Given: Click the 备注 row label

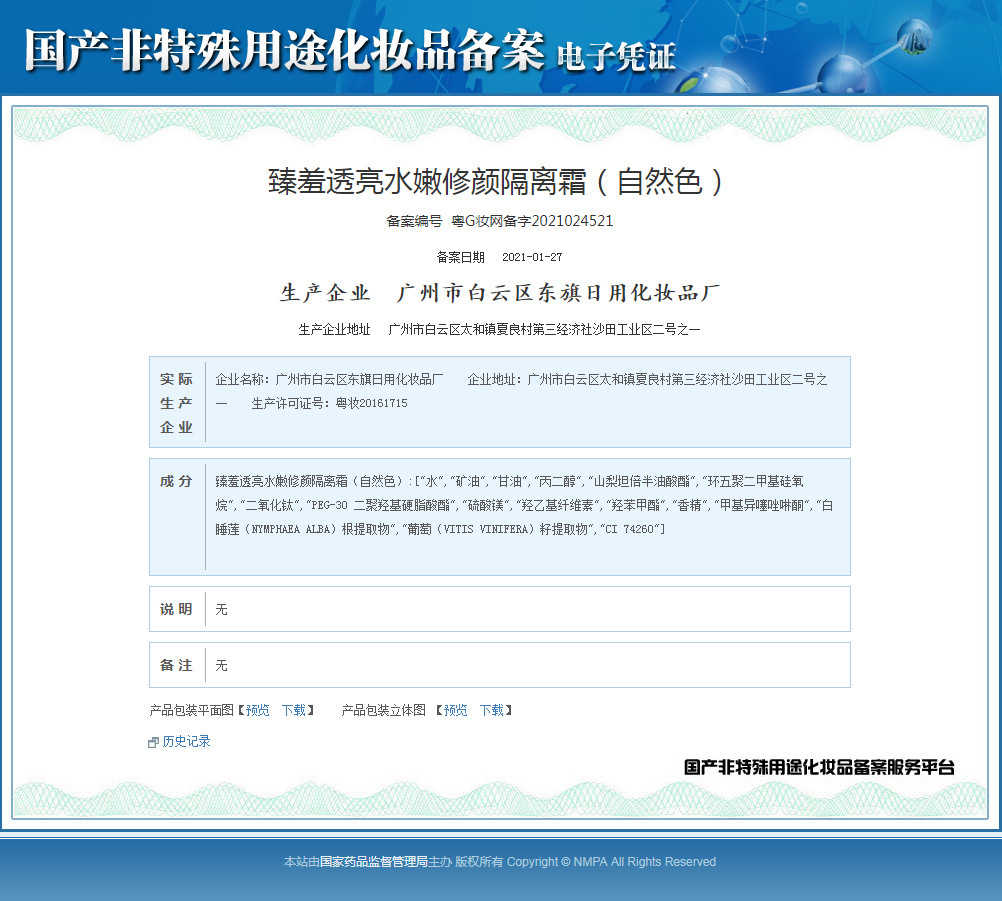Looking at the screenshot, I should pos(176,665).
